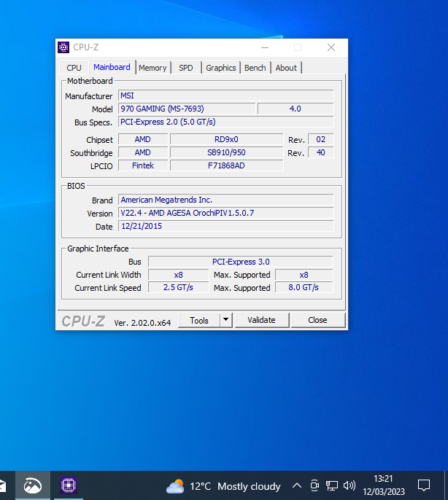Click the LPCIO vendor Fintek
Image resolution: width=448 pixels, height=500 pixels.
(x=143, y=165)
